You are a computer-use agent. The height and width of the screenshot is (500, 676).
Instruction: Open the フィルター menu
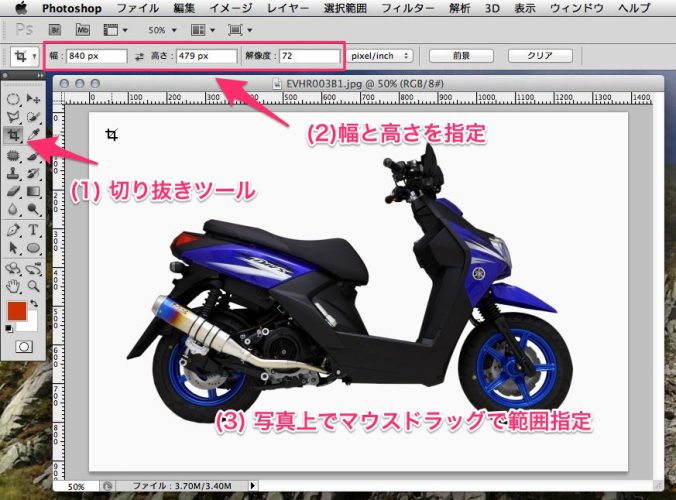pos(408,8)
